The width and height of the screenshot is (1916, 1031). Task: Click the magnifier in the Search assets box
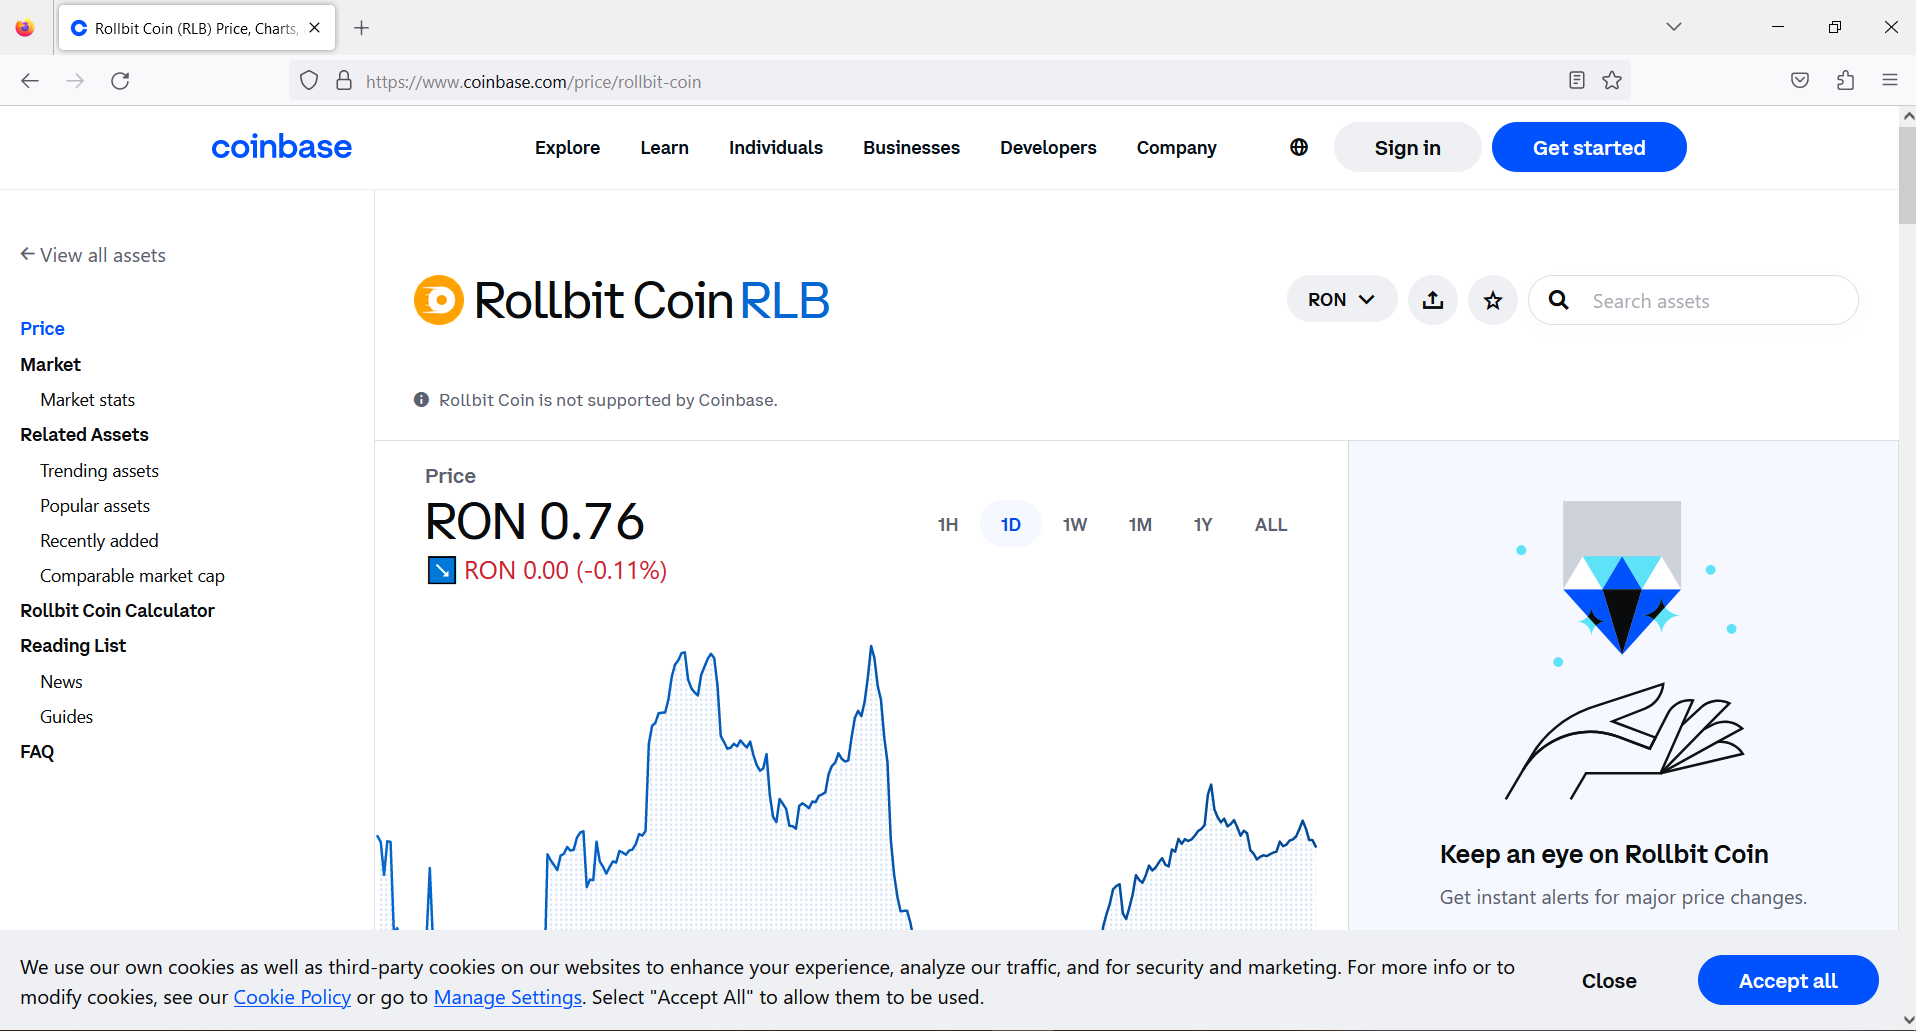1559,300
